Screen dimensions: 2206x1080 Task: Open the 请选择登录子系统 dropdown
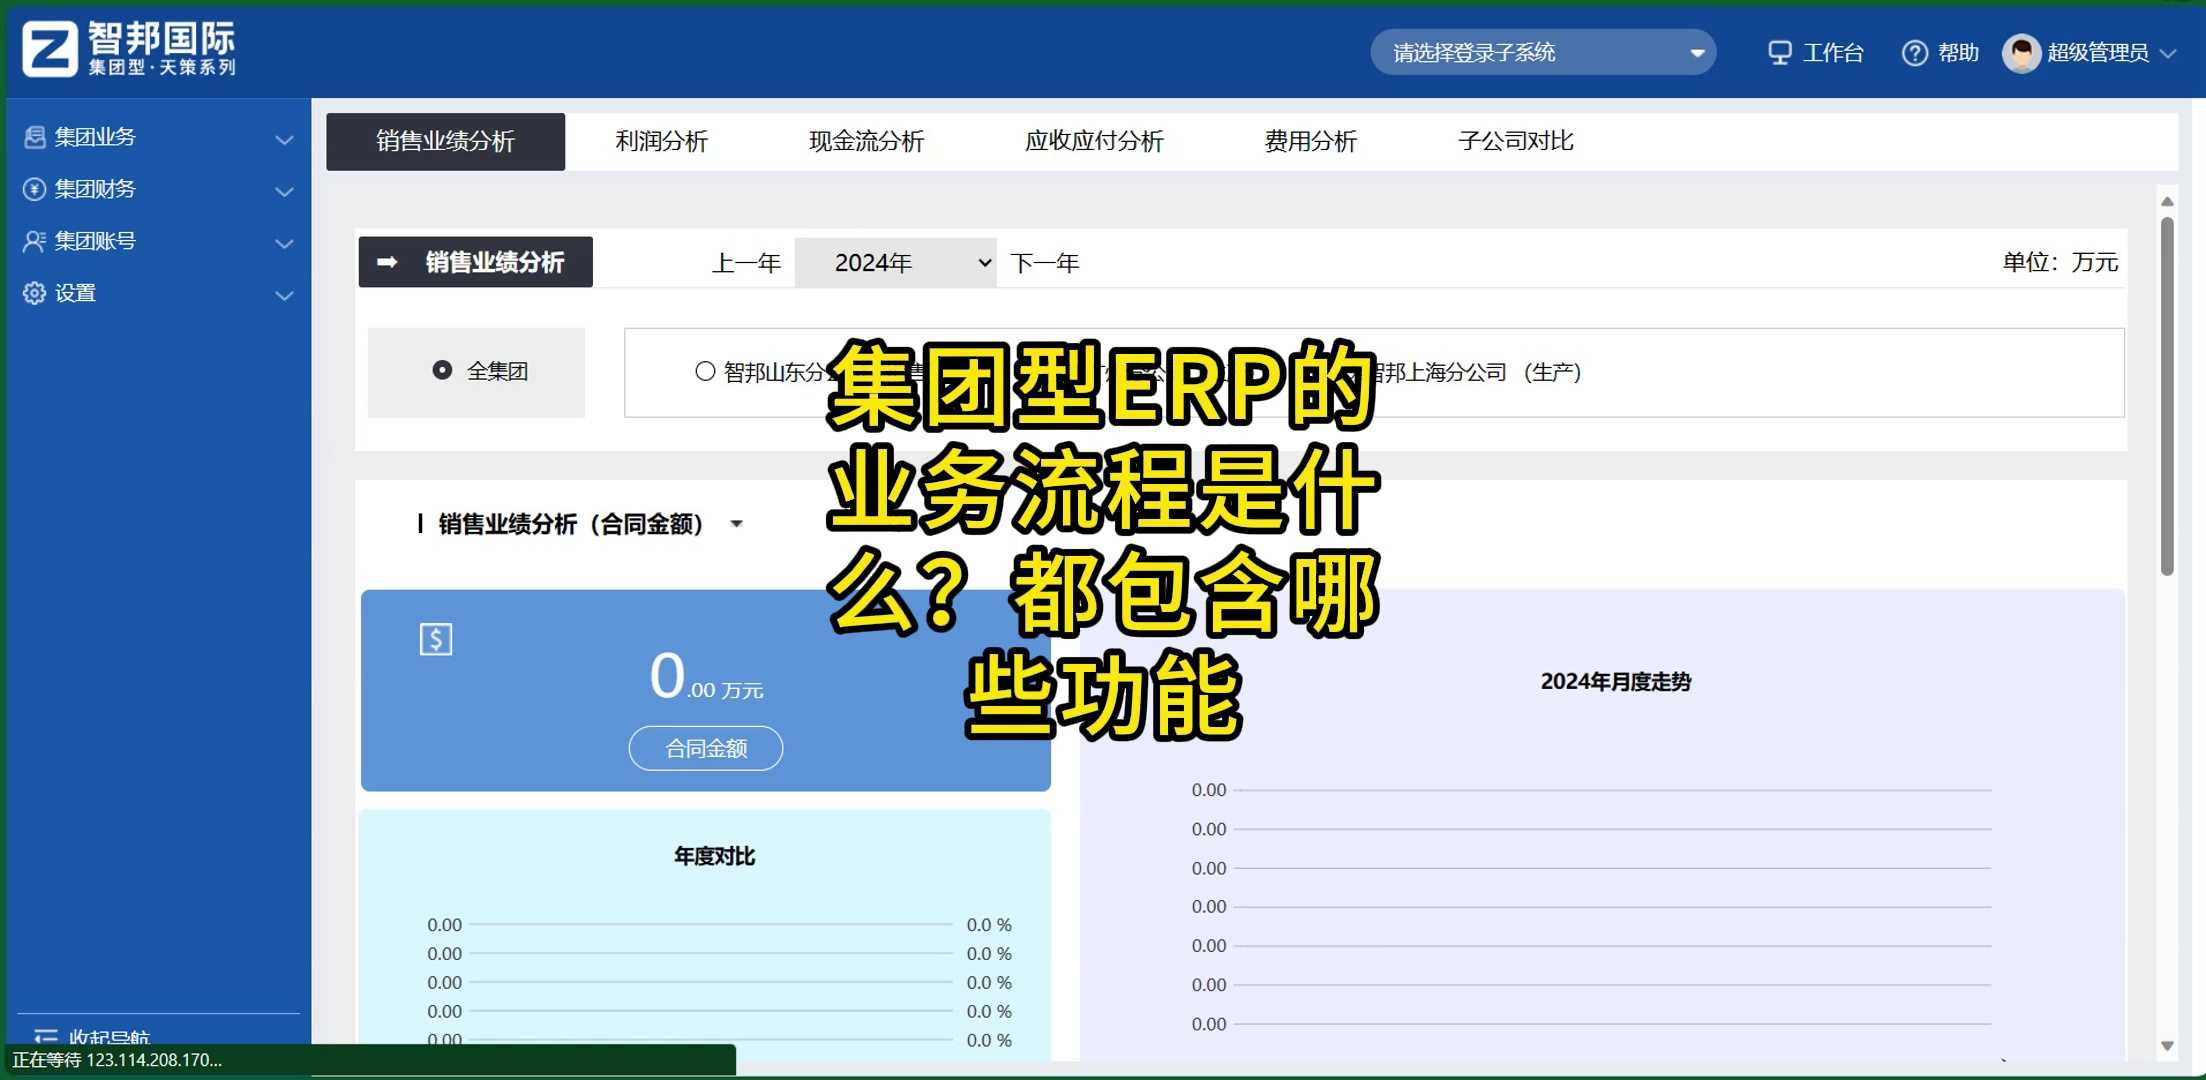click(x=1543, y=52)
